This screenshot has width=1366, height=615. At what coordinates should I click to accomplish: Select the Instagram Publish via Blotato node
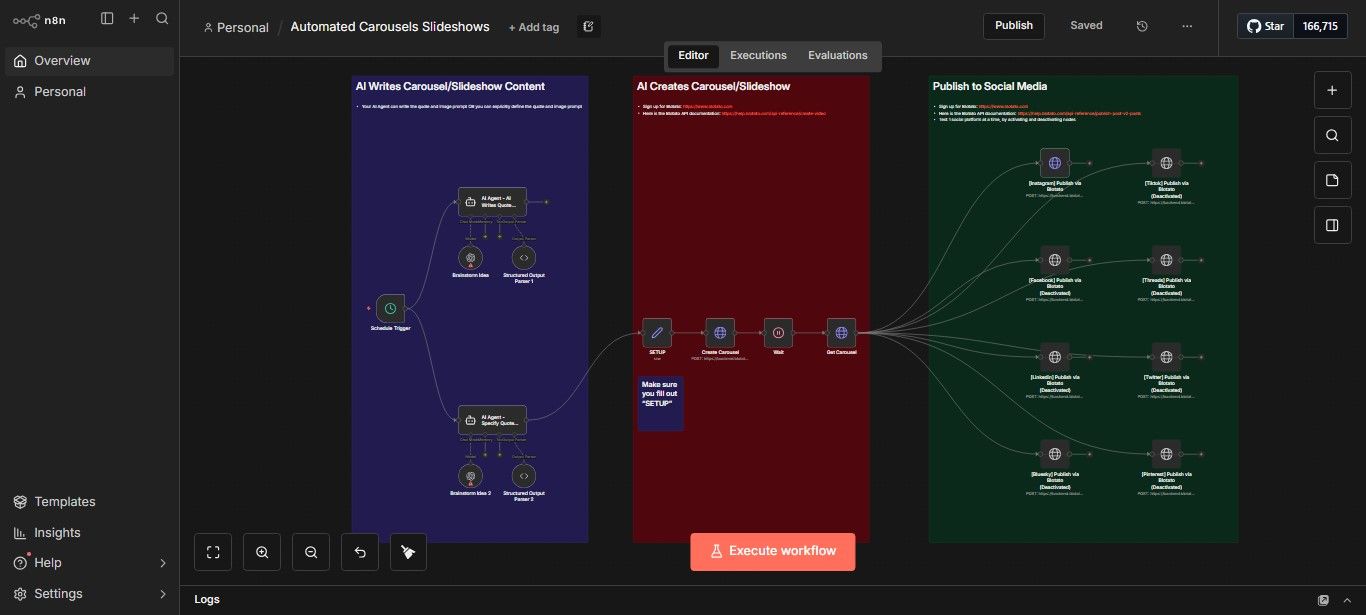coord(1055,163)
